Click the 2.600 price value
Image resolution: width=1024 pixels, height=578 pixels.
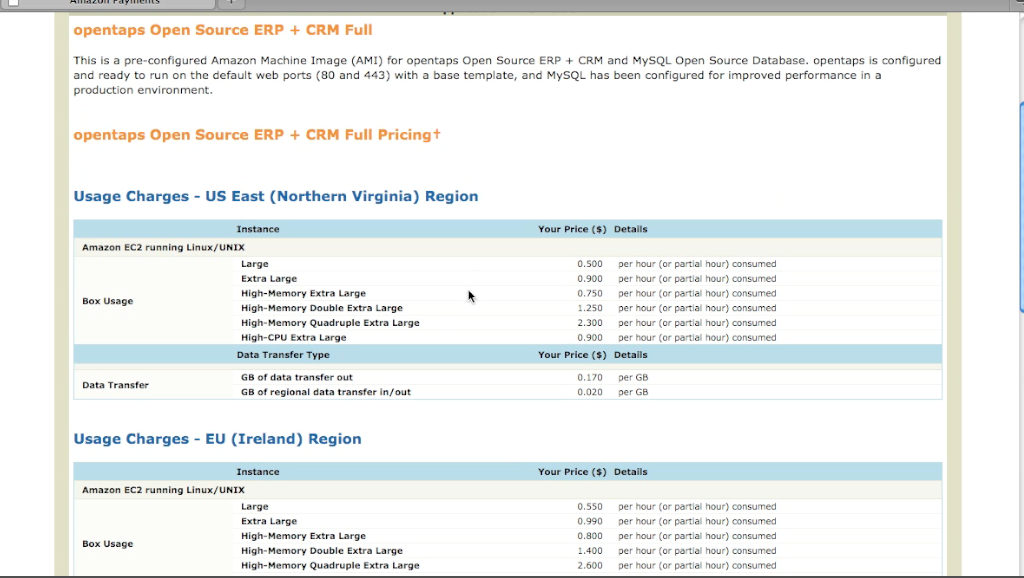590,566
